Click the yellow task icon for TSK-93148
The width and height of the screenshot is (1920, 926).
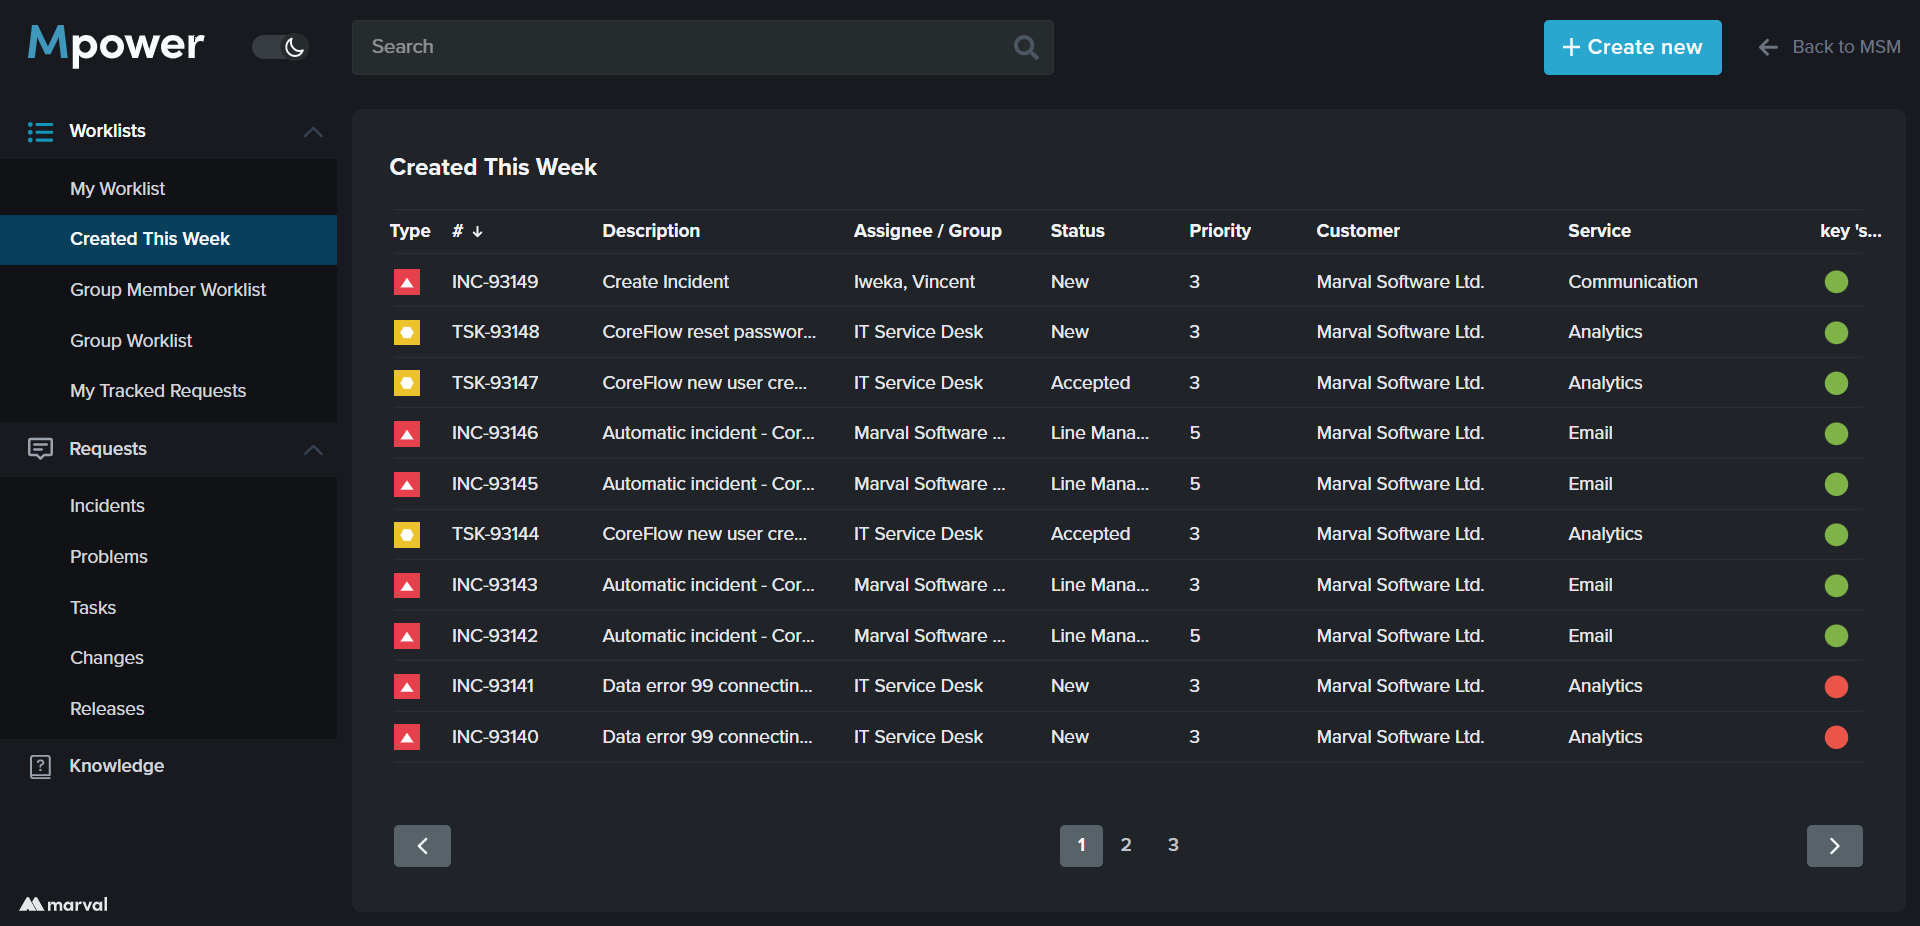click(x=407, y=332)
